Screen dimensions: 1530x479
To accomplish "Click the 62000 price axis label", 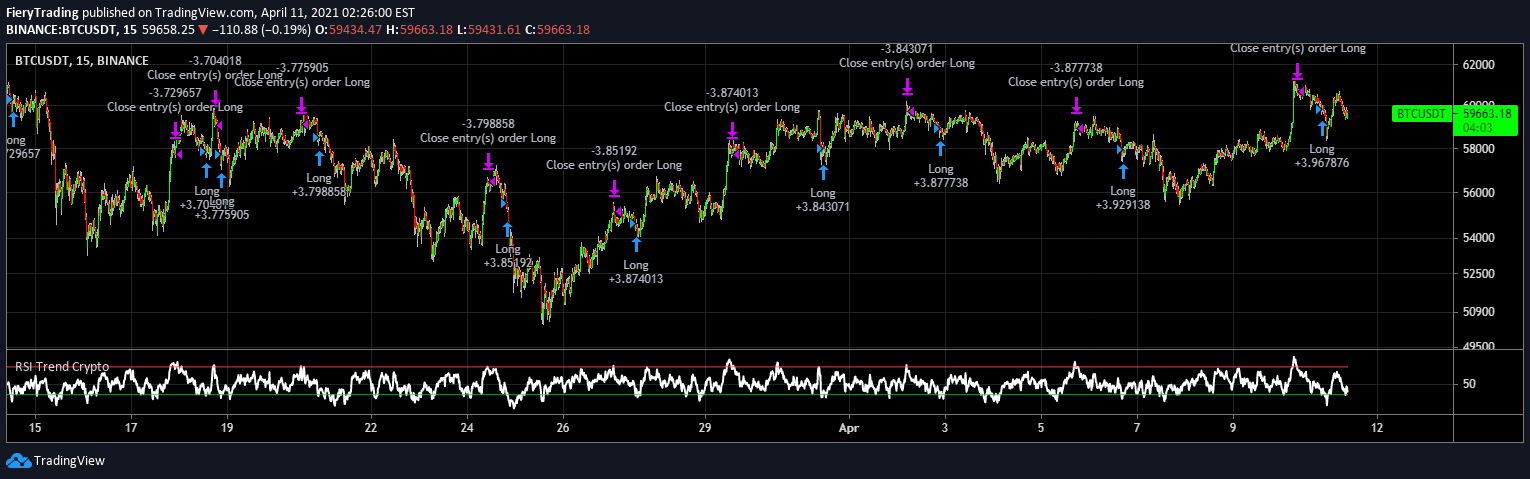I will pos(1478,65).
